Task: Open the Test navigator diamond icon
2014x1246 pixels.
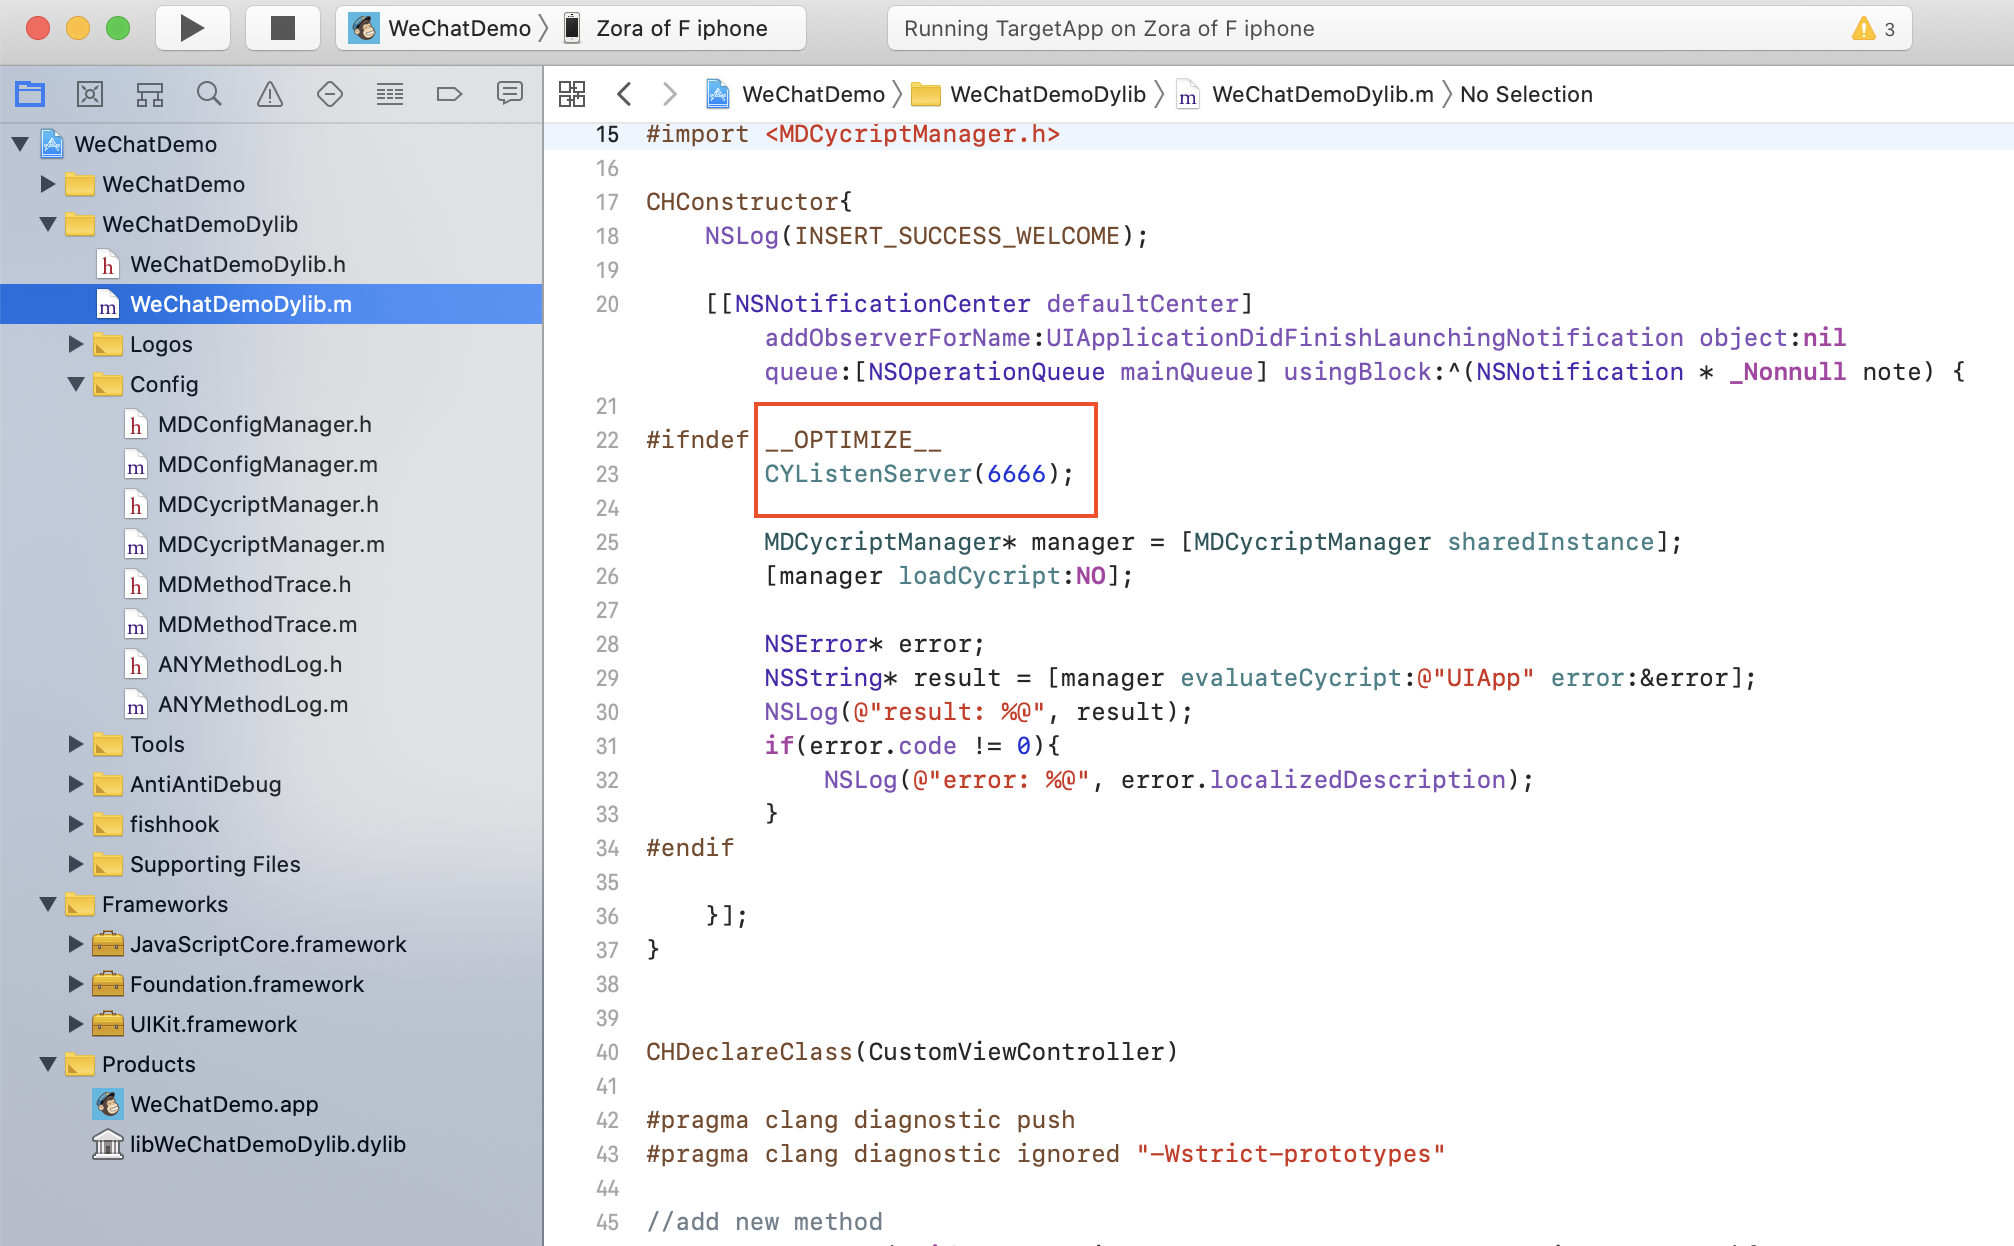Action: (x=329, y=94)
